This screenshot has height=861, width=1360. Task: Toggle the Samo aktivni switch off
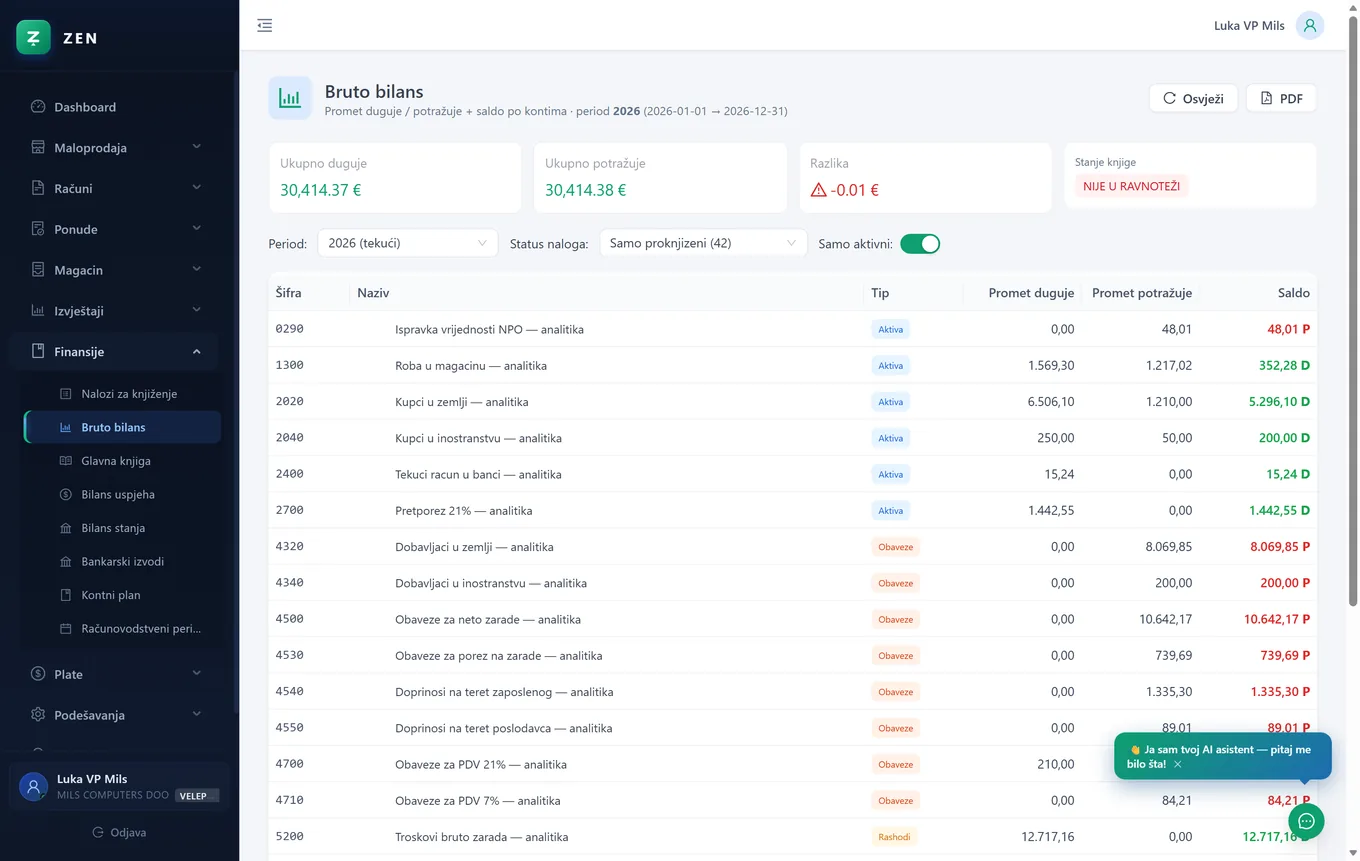pyautogui.click(x=920, y=243)
